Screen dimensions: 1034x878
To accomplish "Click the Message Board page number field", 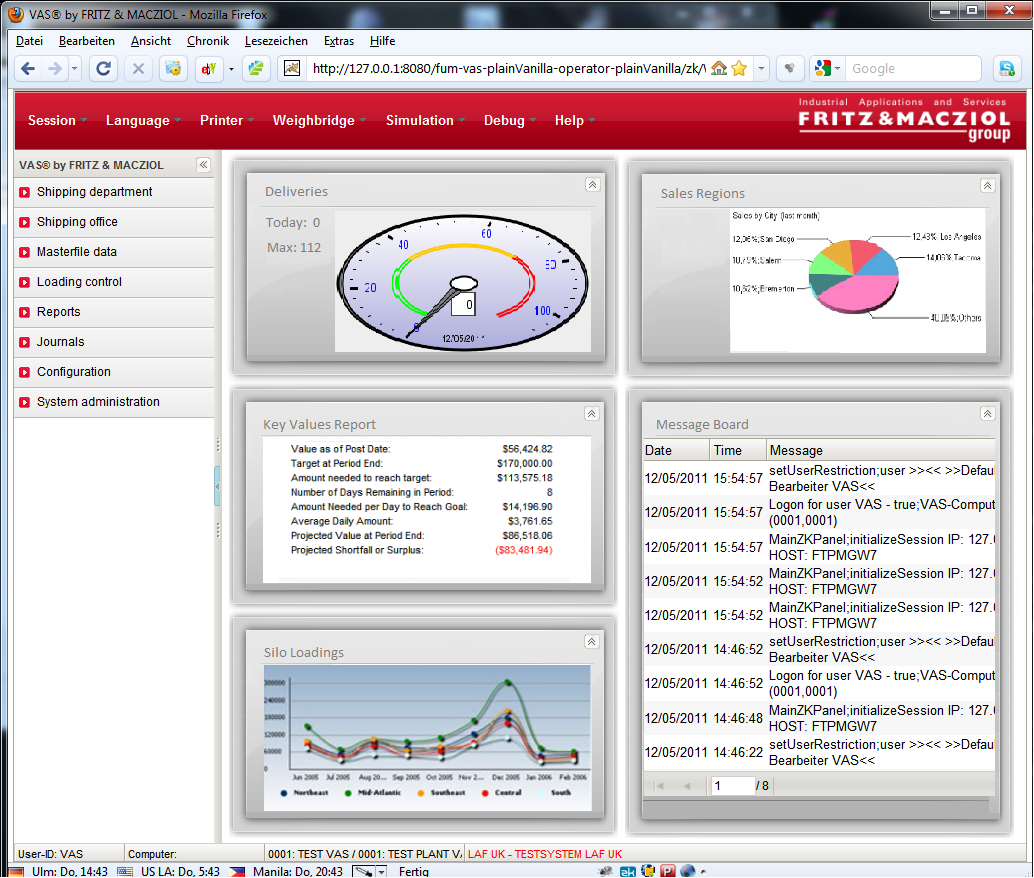I will tap(731, 786).
